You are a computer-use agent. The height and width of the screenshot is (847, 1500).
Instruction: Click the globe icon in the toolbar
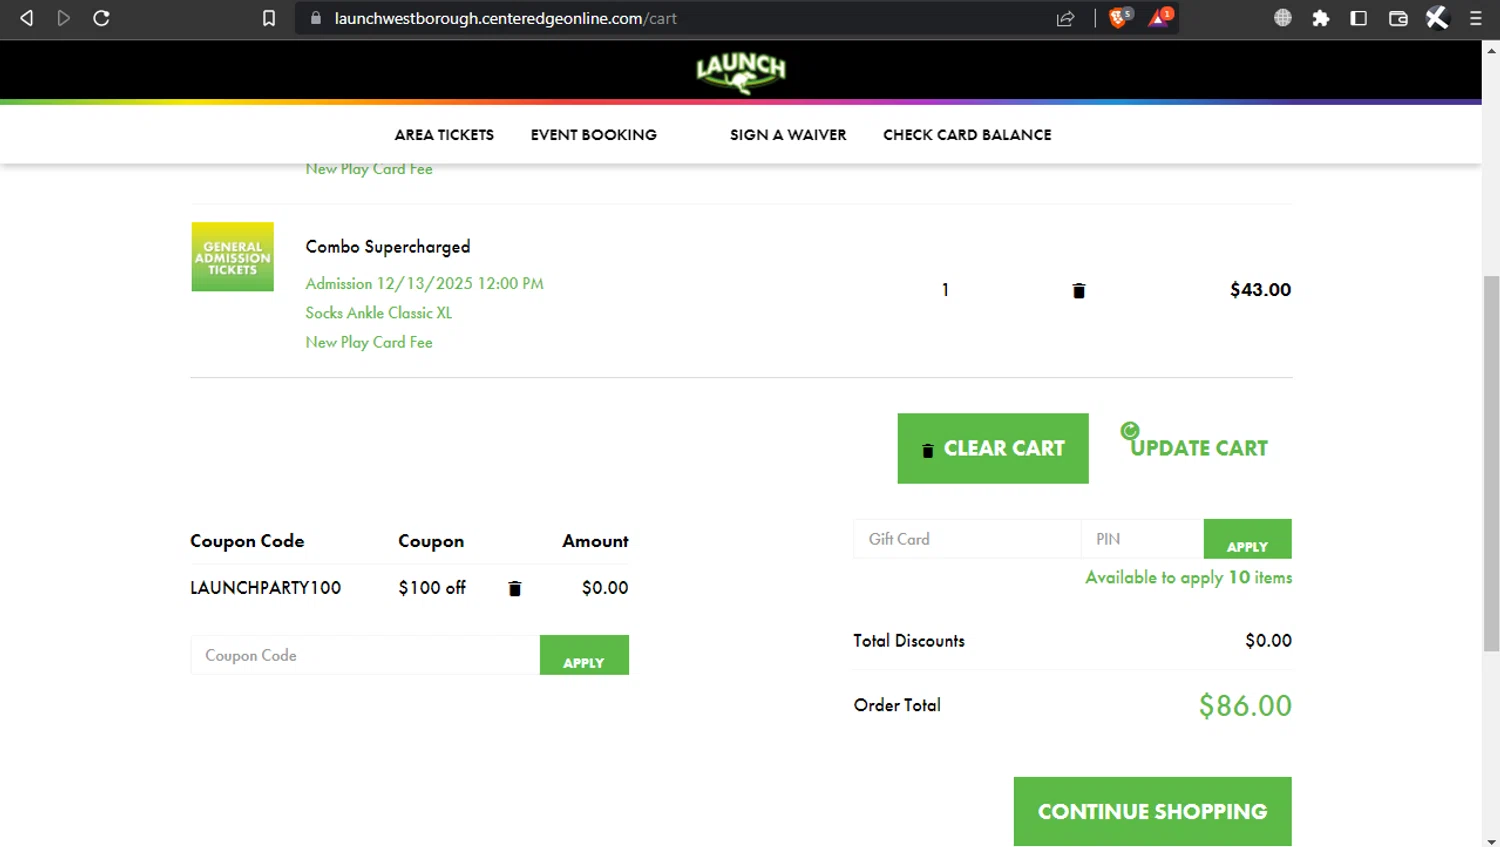pyautogui.click(x=1283, y=18)
